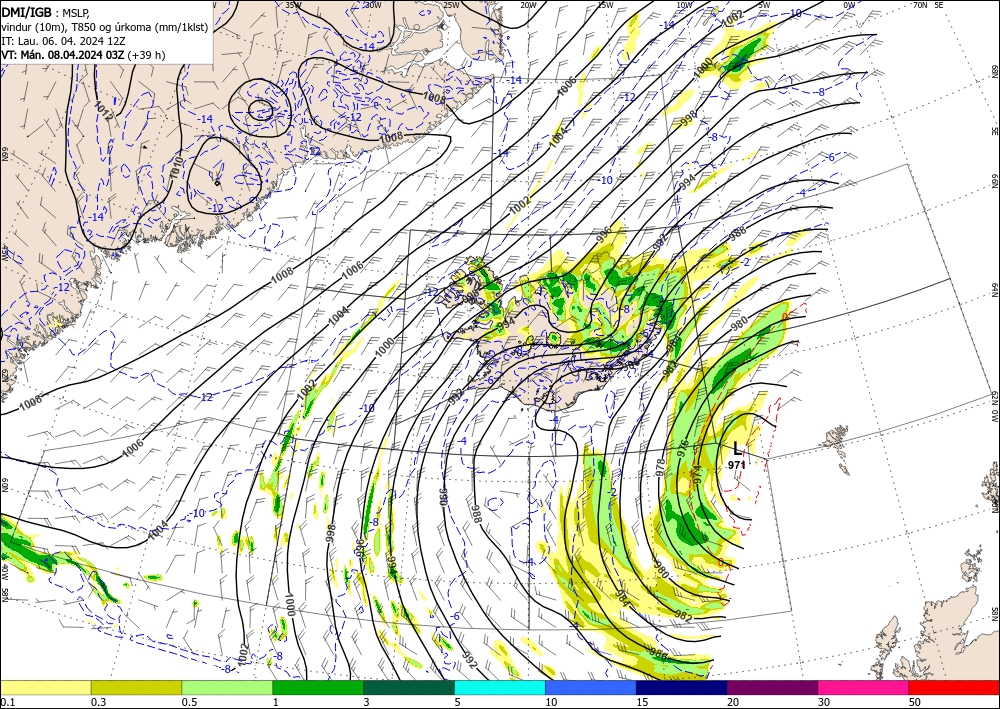Pick the blue 10–15 legend swatch

(x=591, y=687)
